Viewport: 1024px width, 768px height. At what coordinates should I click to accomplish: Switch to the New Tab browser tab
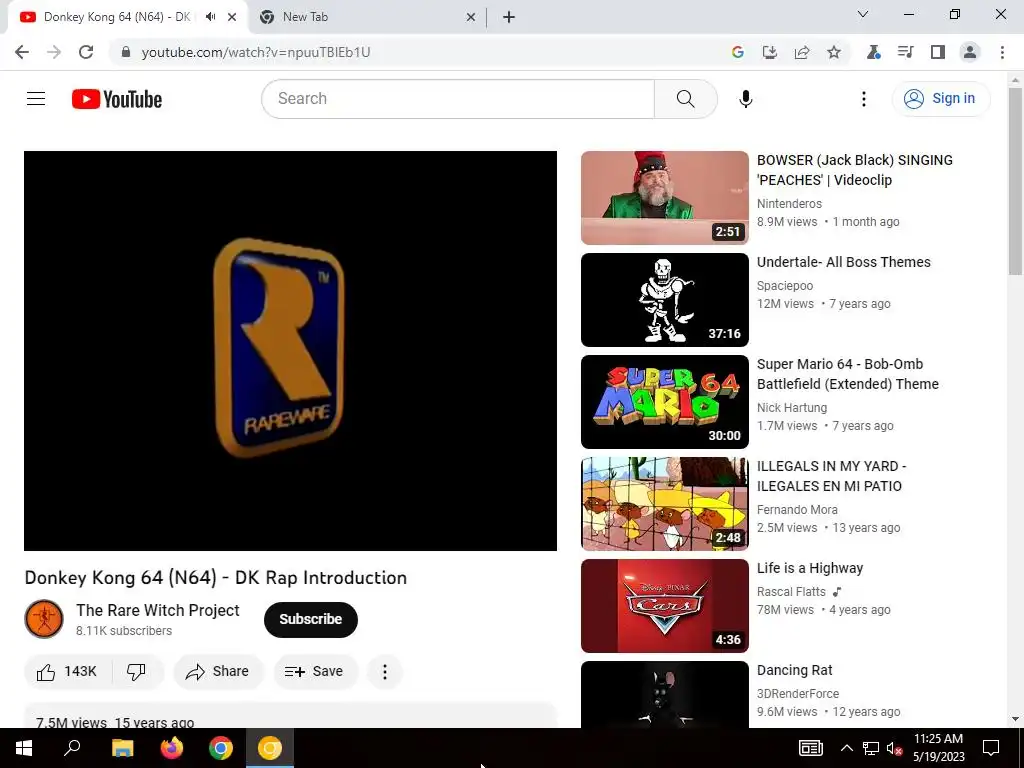click(367, 17)
